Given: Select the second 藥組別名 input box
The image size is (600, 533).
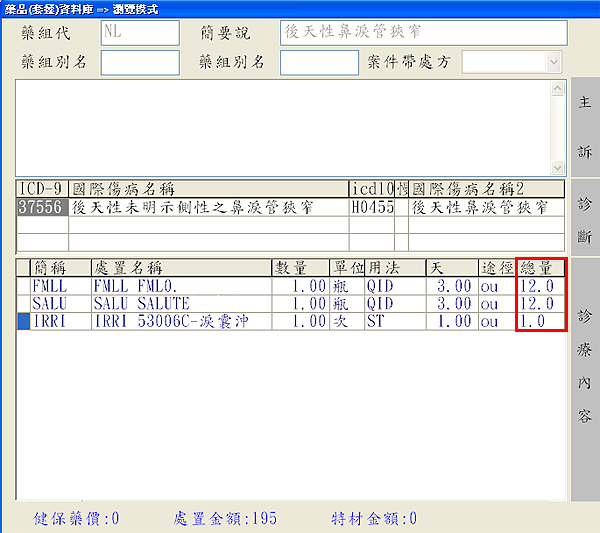Looking at the screenshot, I should (318, 62).
